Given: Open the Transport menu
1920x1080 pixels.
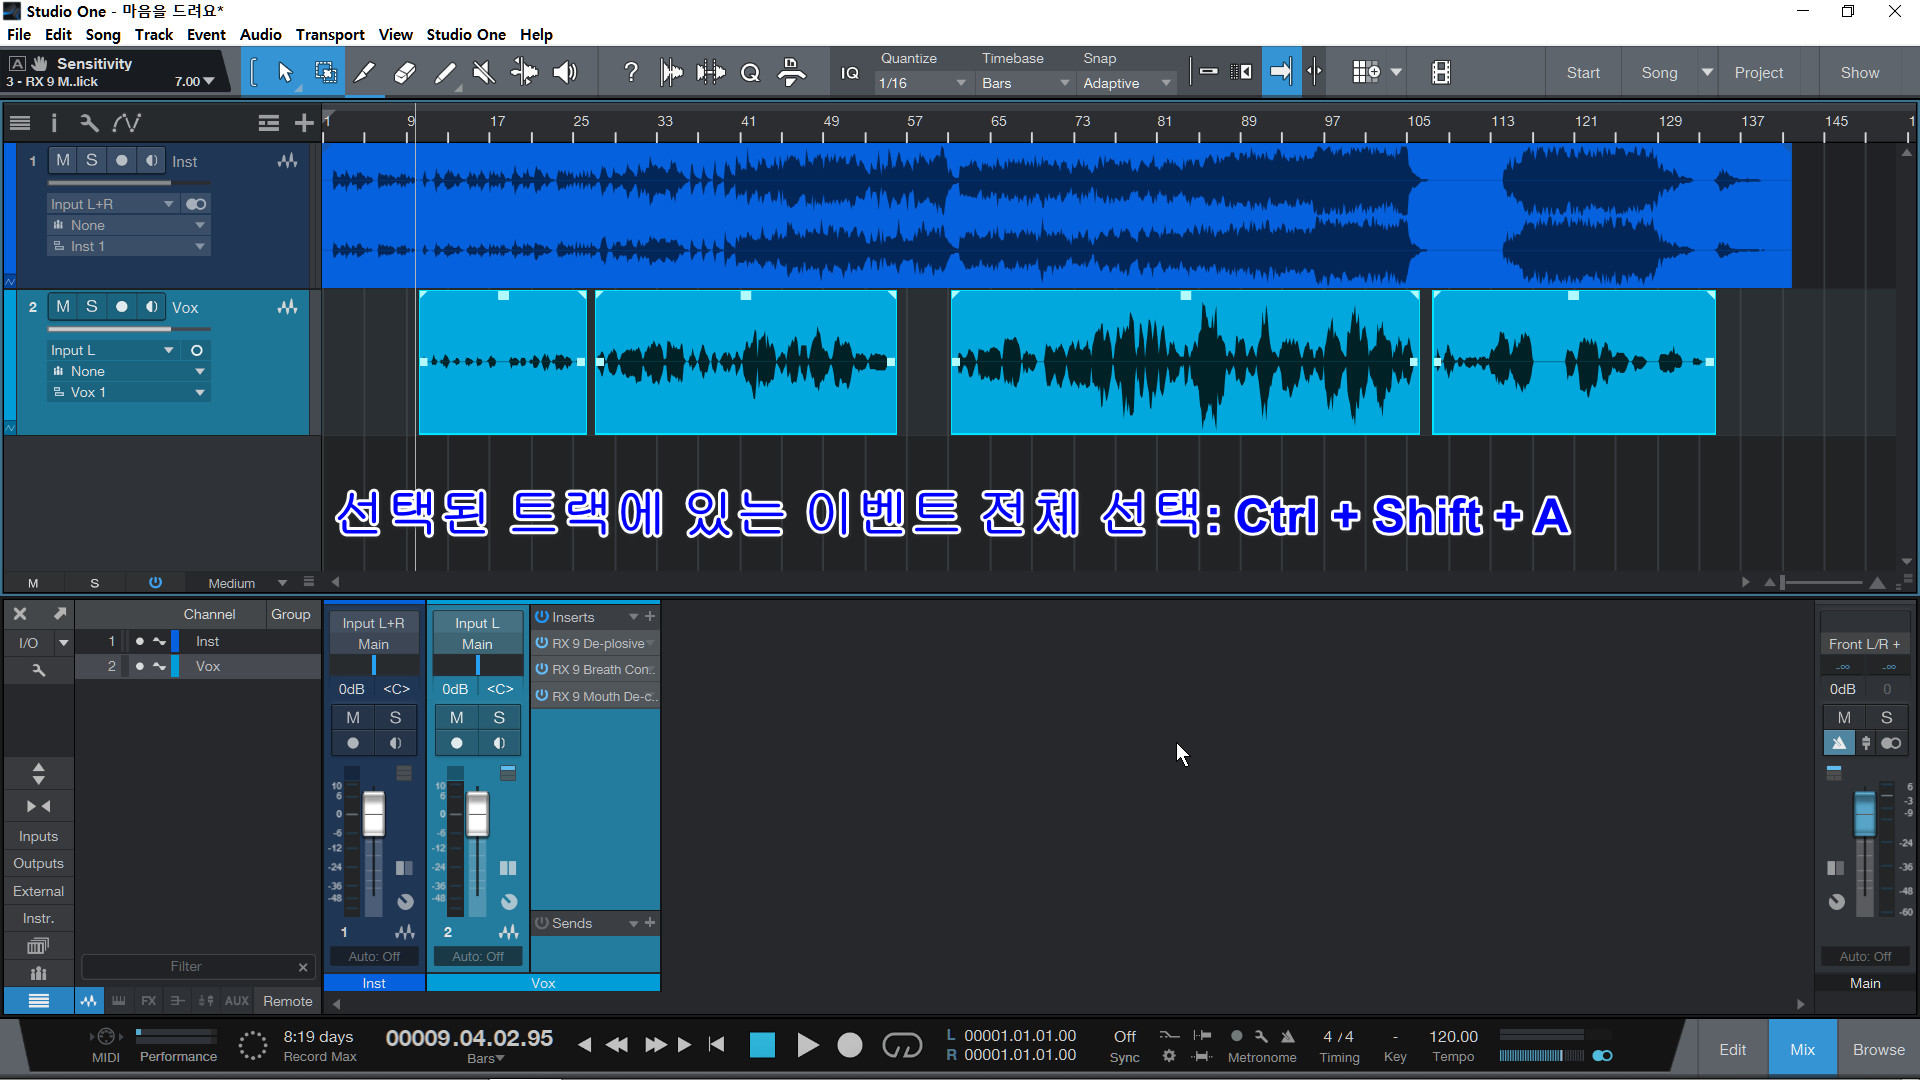Looking at the screenshot, I should 330,34.
